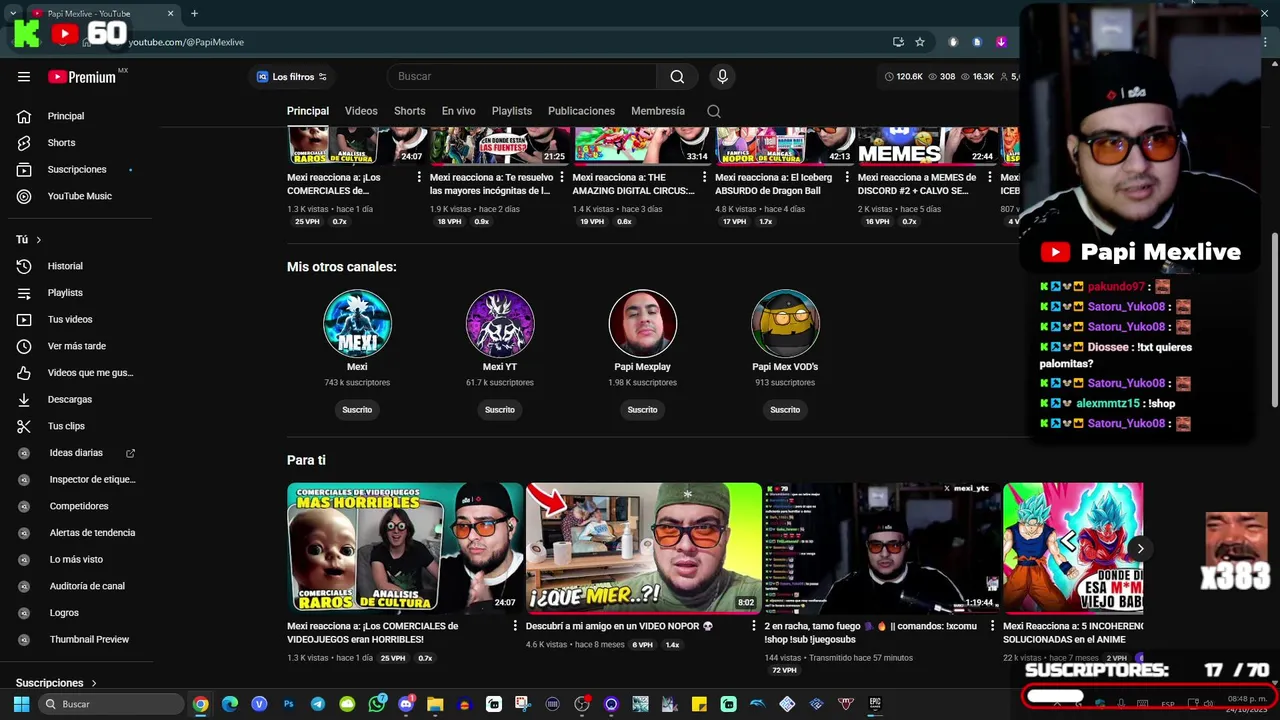Click the Windows taskbar Buscar box
This screenshot has height=720, width=1280.
[112, 704]
